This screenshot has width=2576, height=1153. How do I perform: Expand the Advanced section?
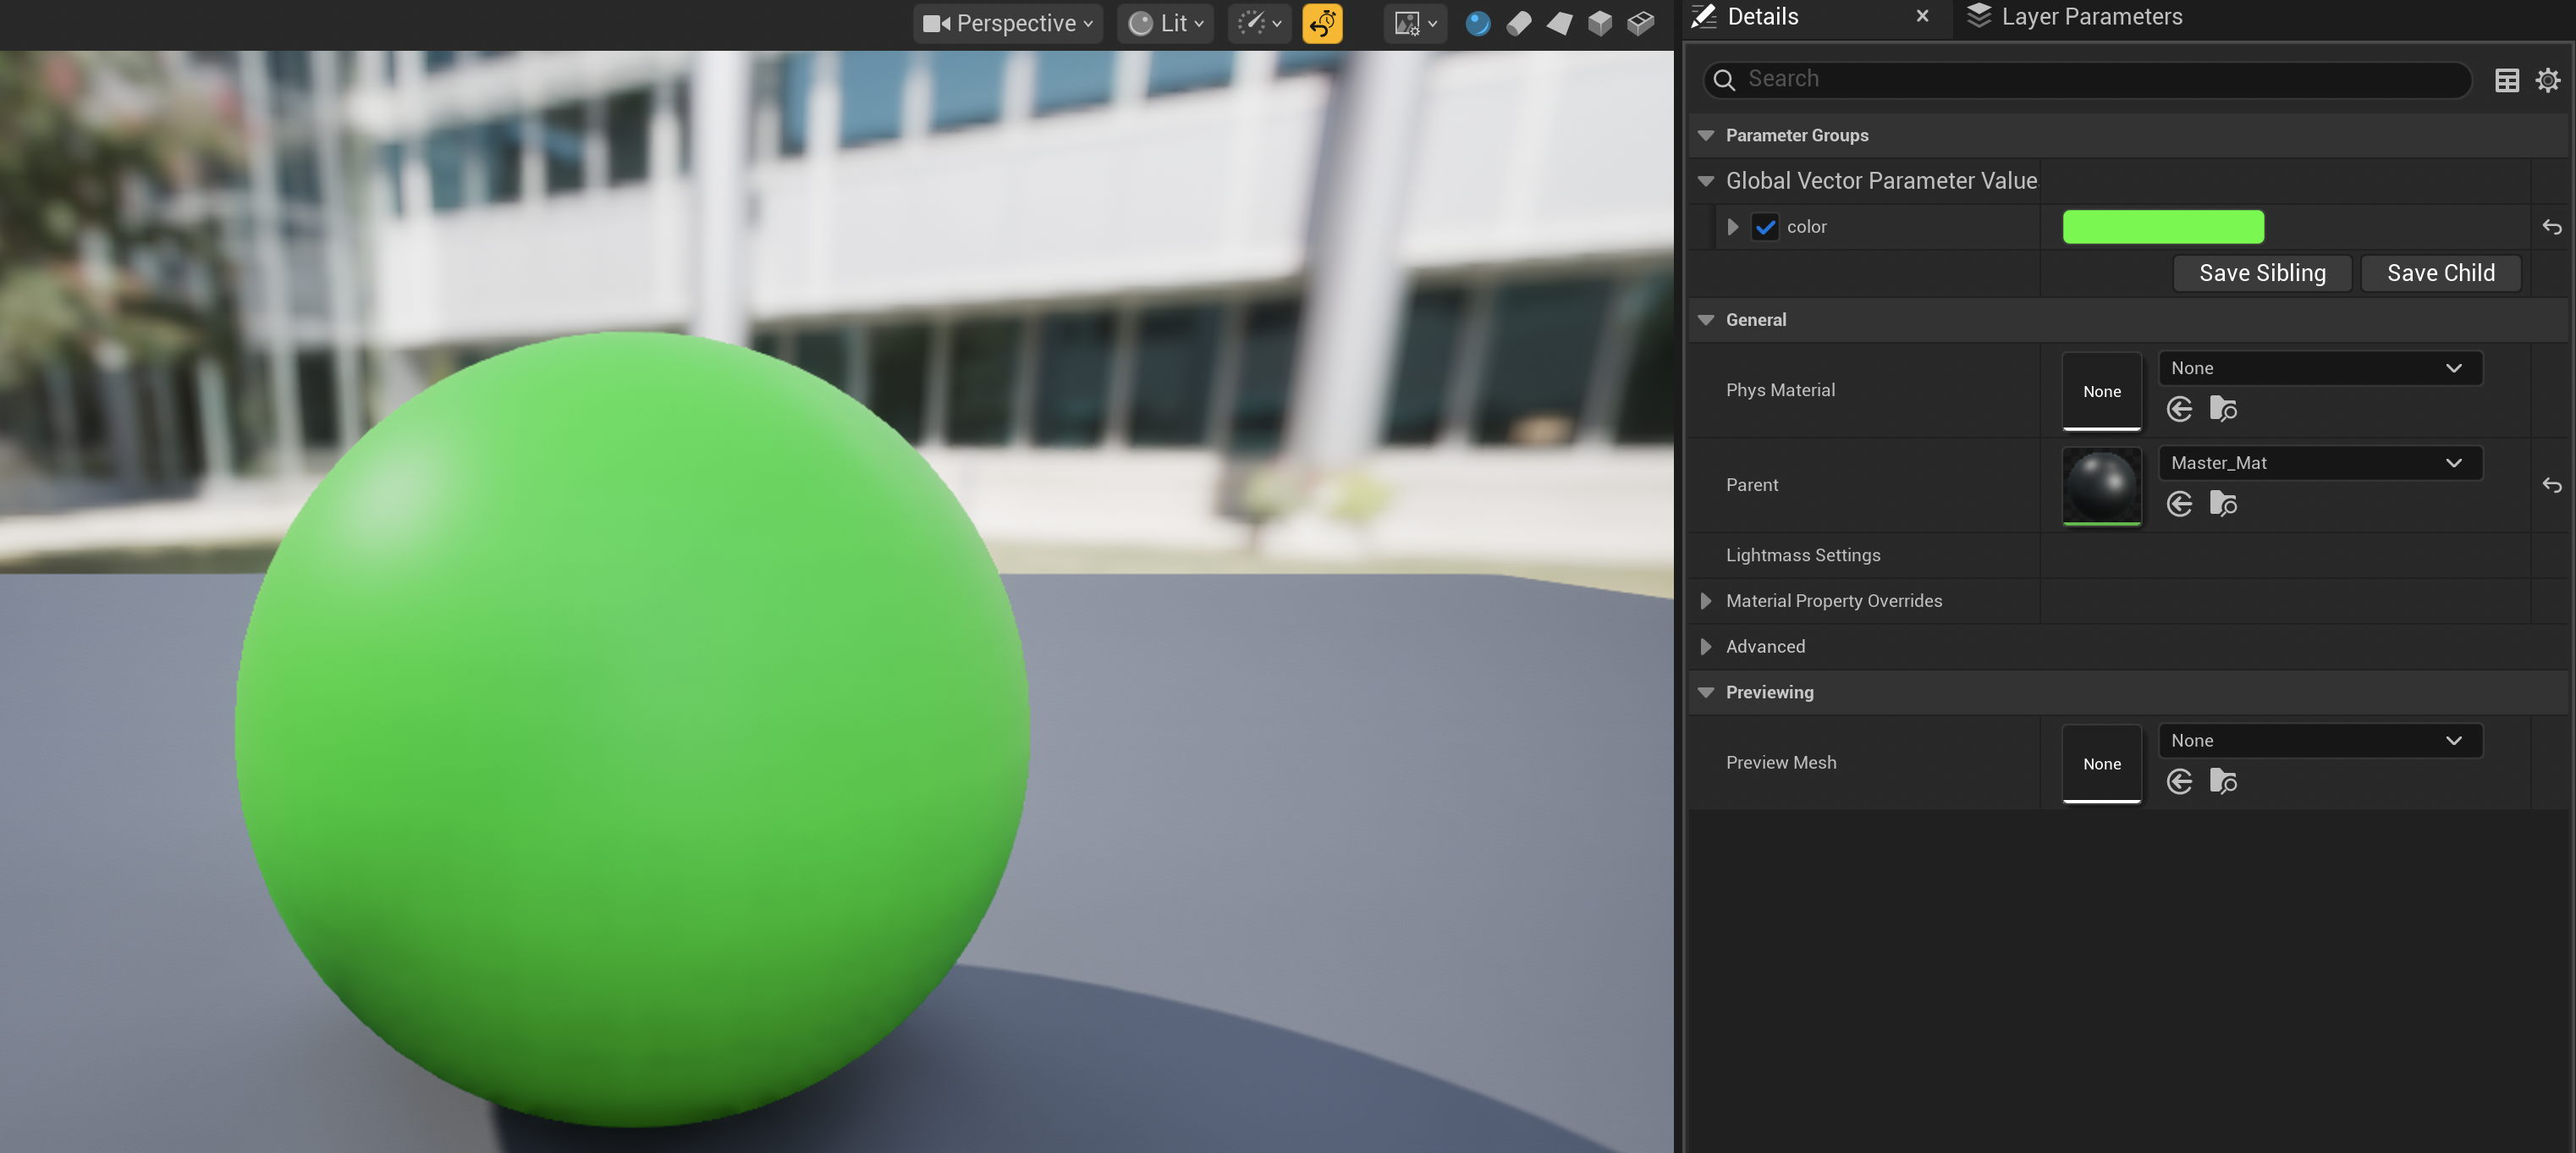pos(1706,647)
